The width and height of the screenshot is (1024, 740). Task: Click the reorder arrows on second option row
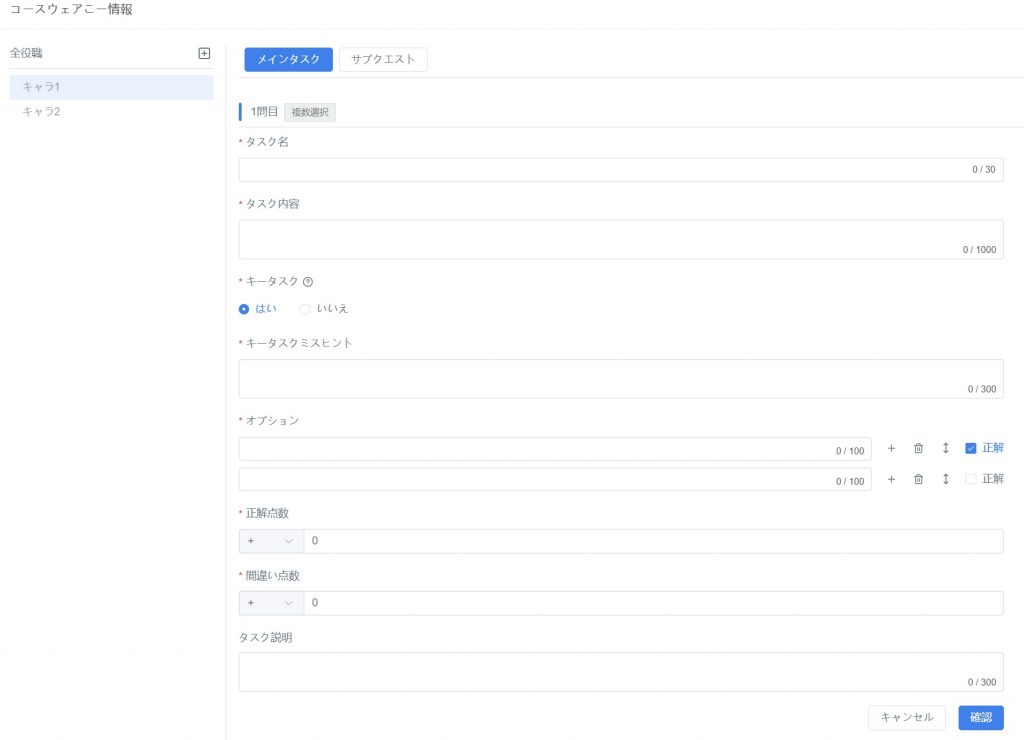click(x=945, y=480)
